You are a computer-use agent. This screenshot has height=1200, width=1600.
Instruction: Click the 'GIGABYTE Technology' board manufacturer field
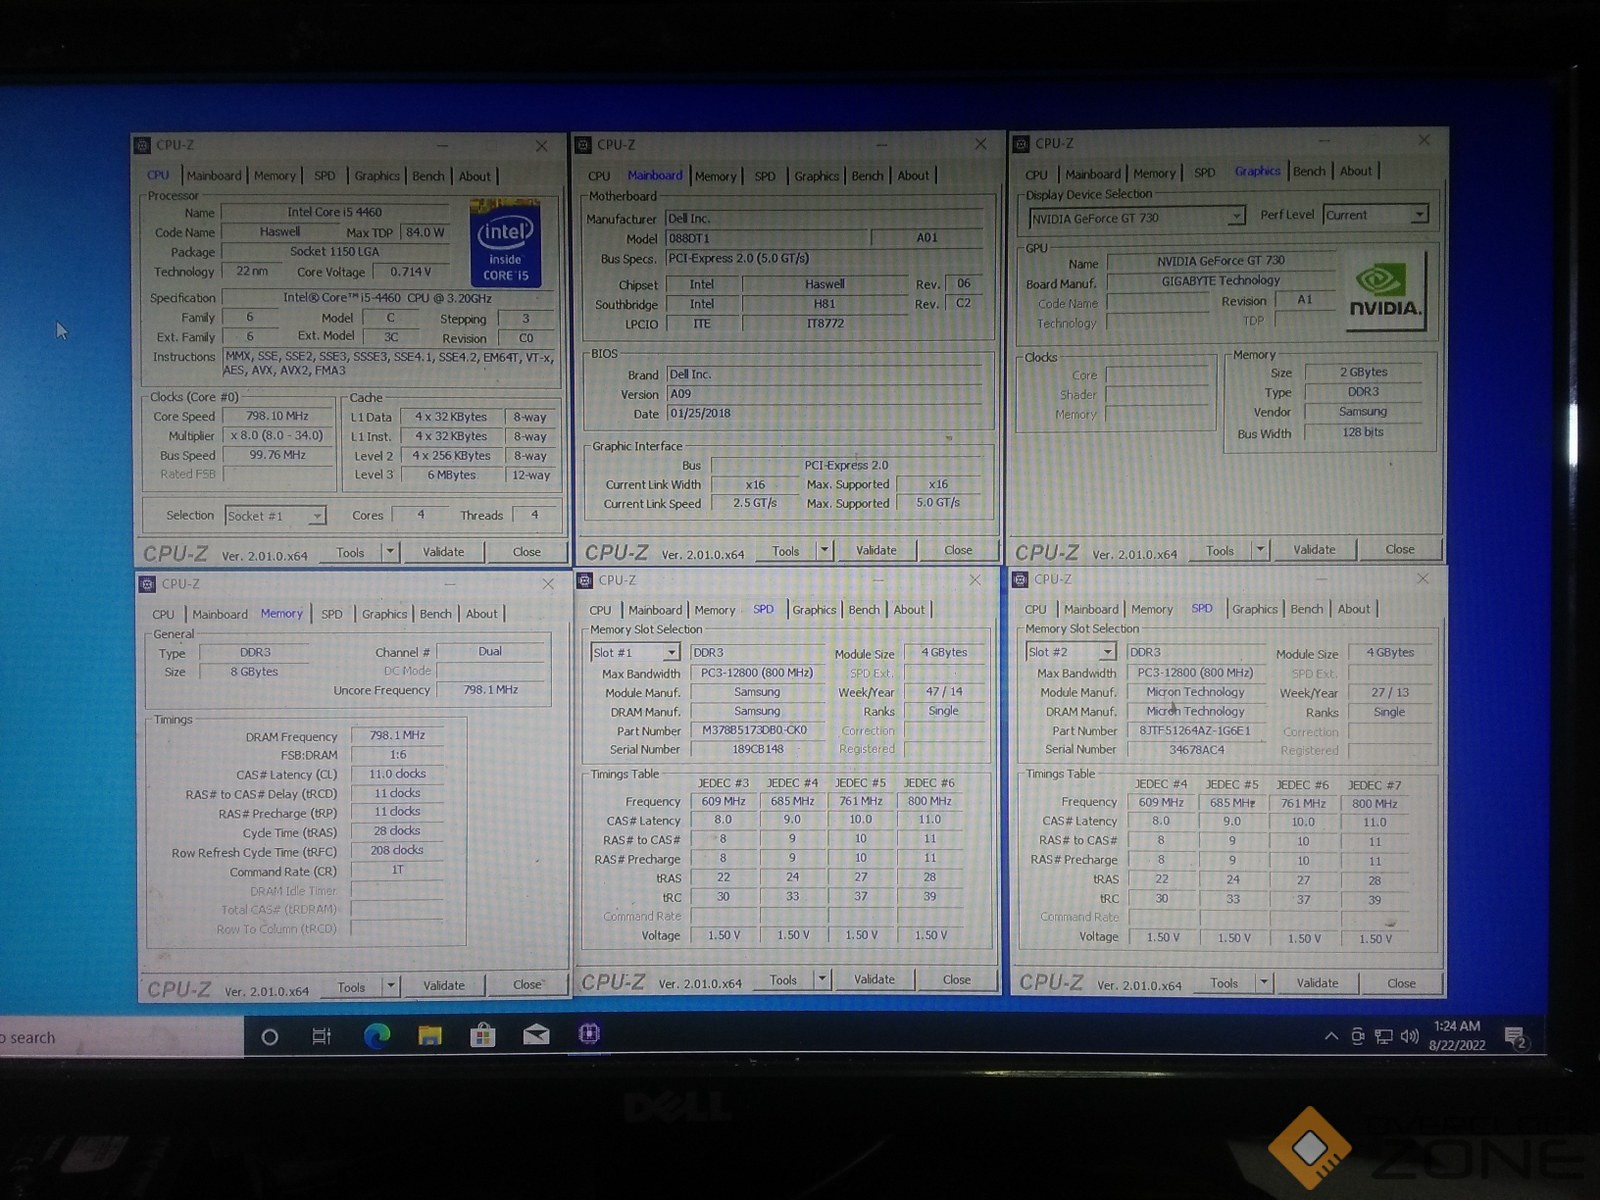(1221, 281)
